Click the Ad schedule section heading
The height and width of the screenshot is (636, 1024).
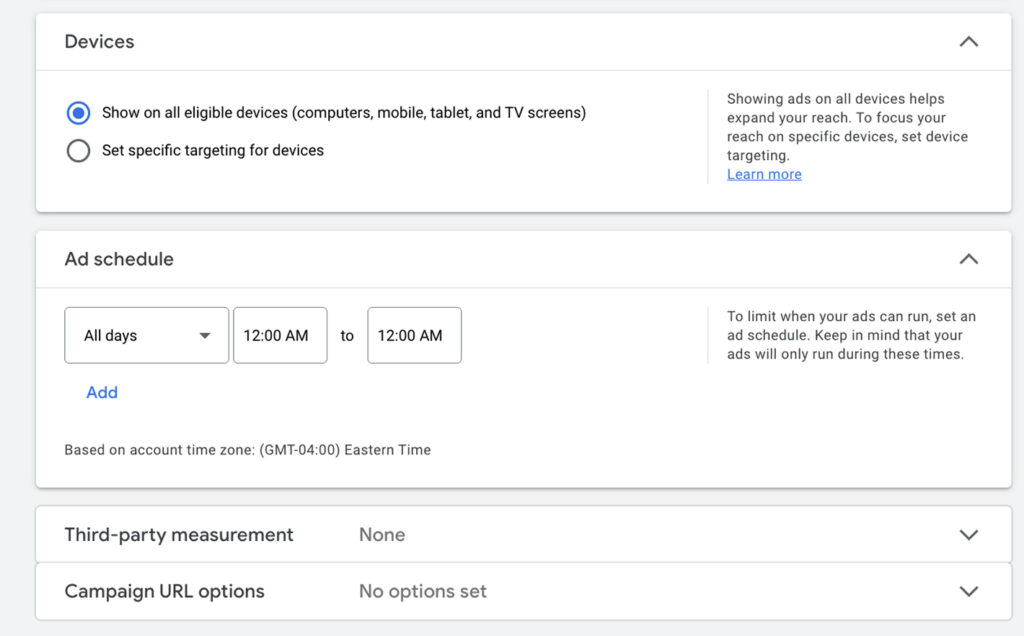pyautogui.click(x=119, y=259)
